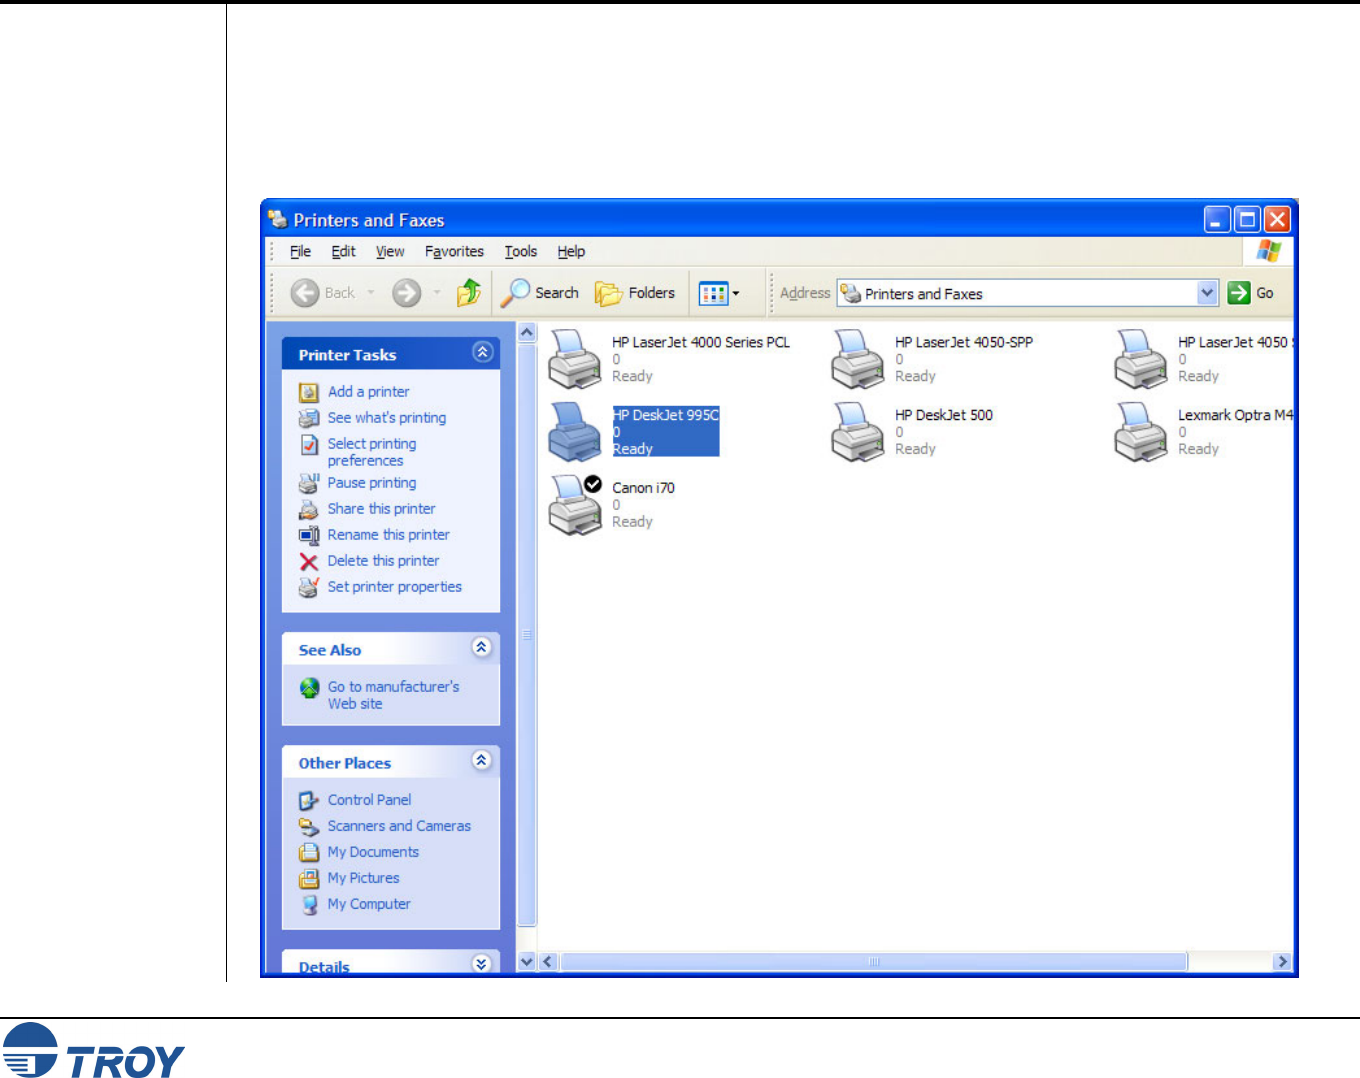Screen dimensions: 1360x1078
Task: Select the Lexmark Optra printer icon
Action: coord(1140,432)
